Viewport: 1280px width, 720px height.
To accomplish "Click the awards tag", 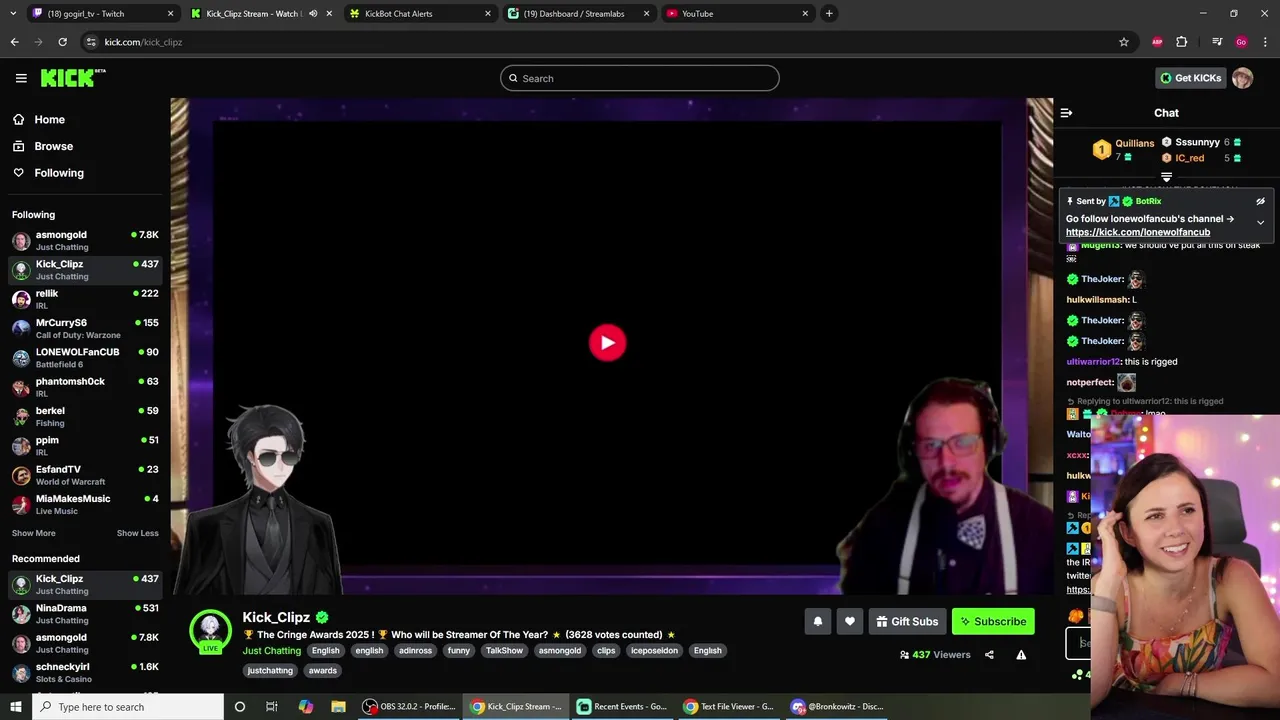I will tap(322, 671).
